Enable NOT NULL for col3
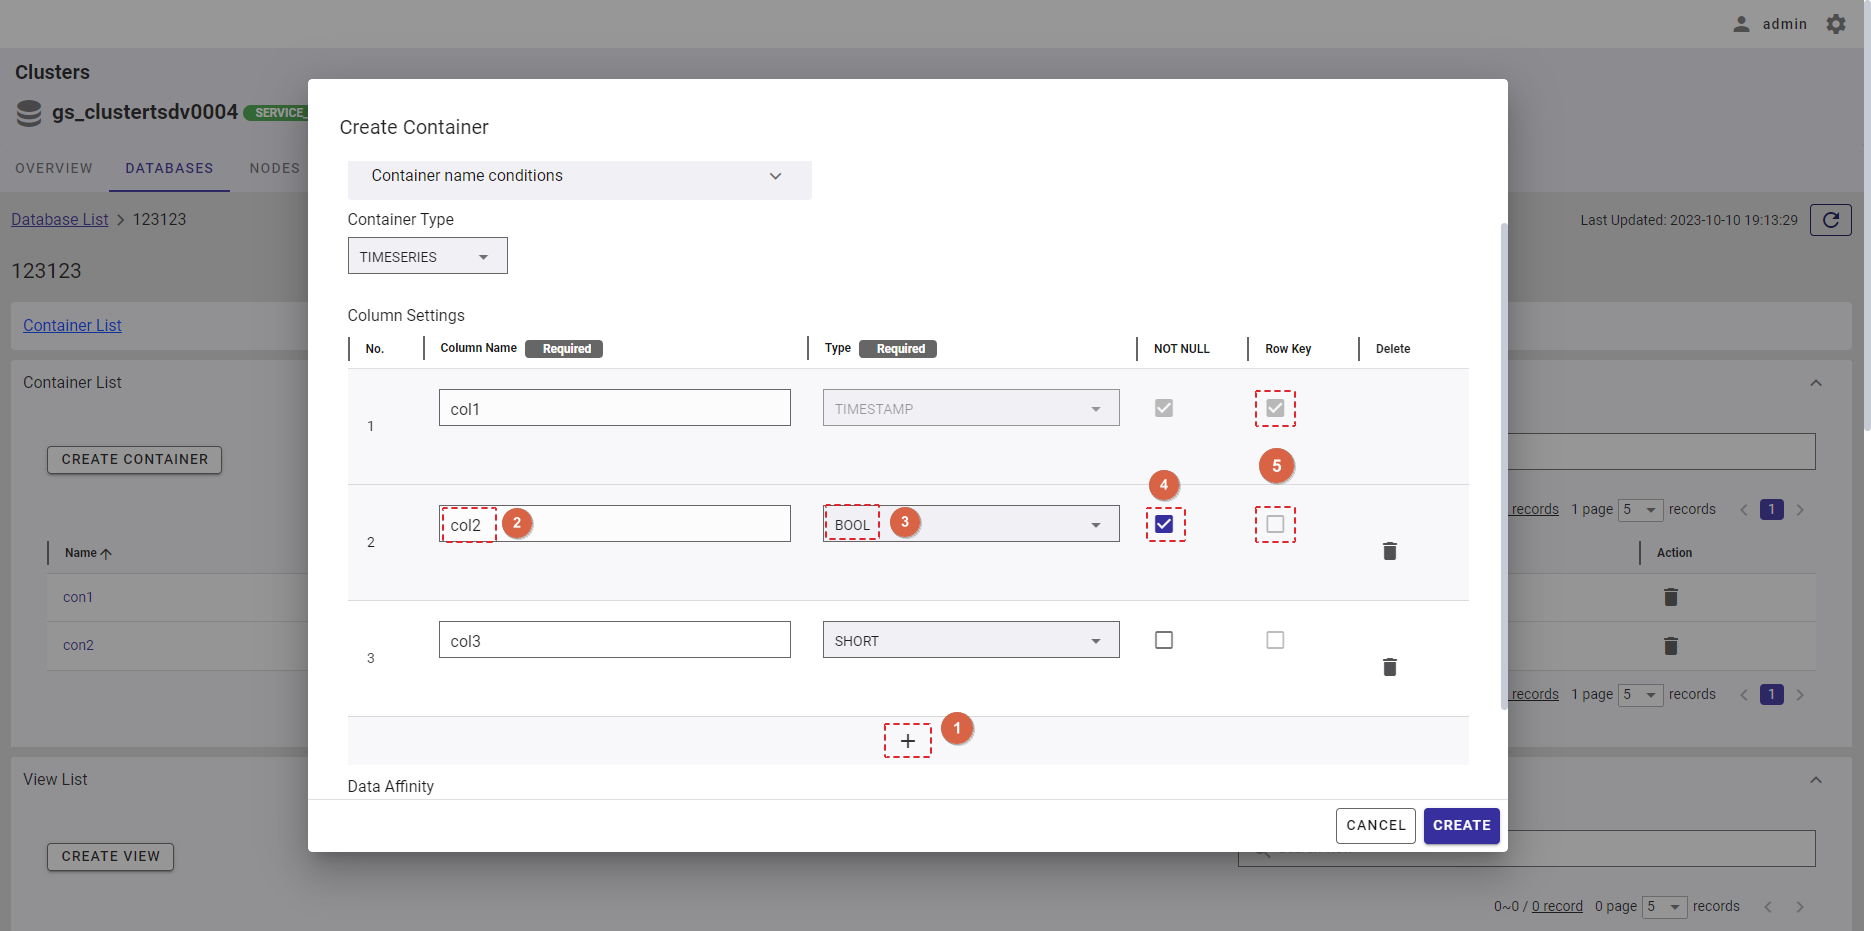Image resolution: width=1871 pixels, height=931 pixels. [1164, 640]
